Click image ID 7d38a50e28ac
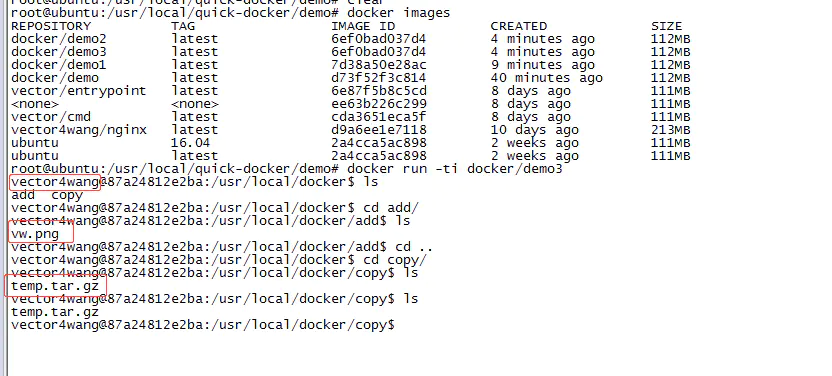This screenshot has height=376, width=832. [x=378, y=65]
